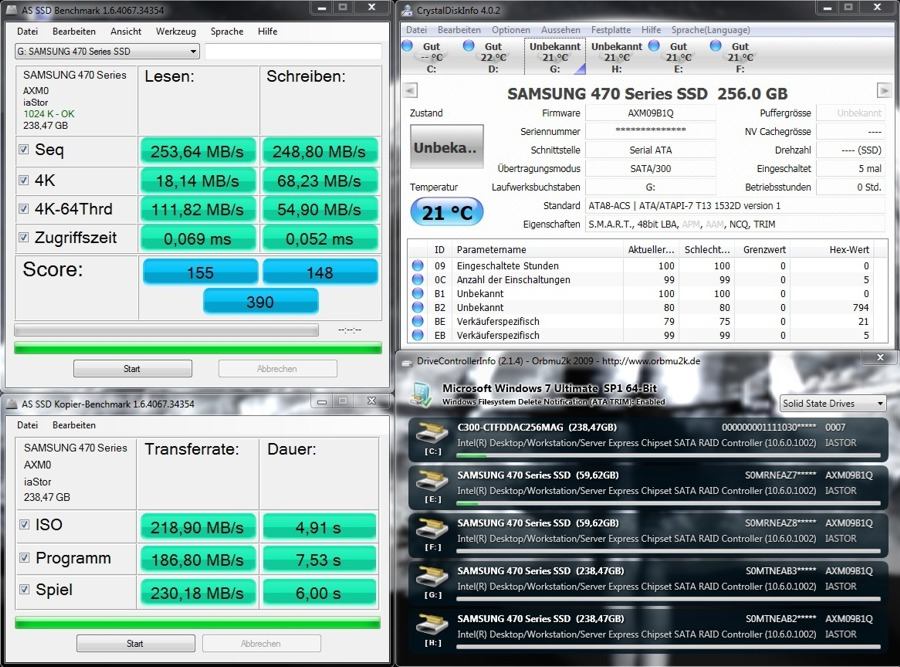Open Hilfe menu in CrystalDiskInfo
This screenshot has width=900, height=667.
tap(651, 30)
